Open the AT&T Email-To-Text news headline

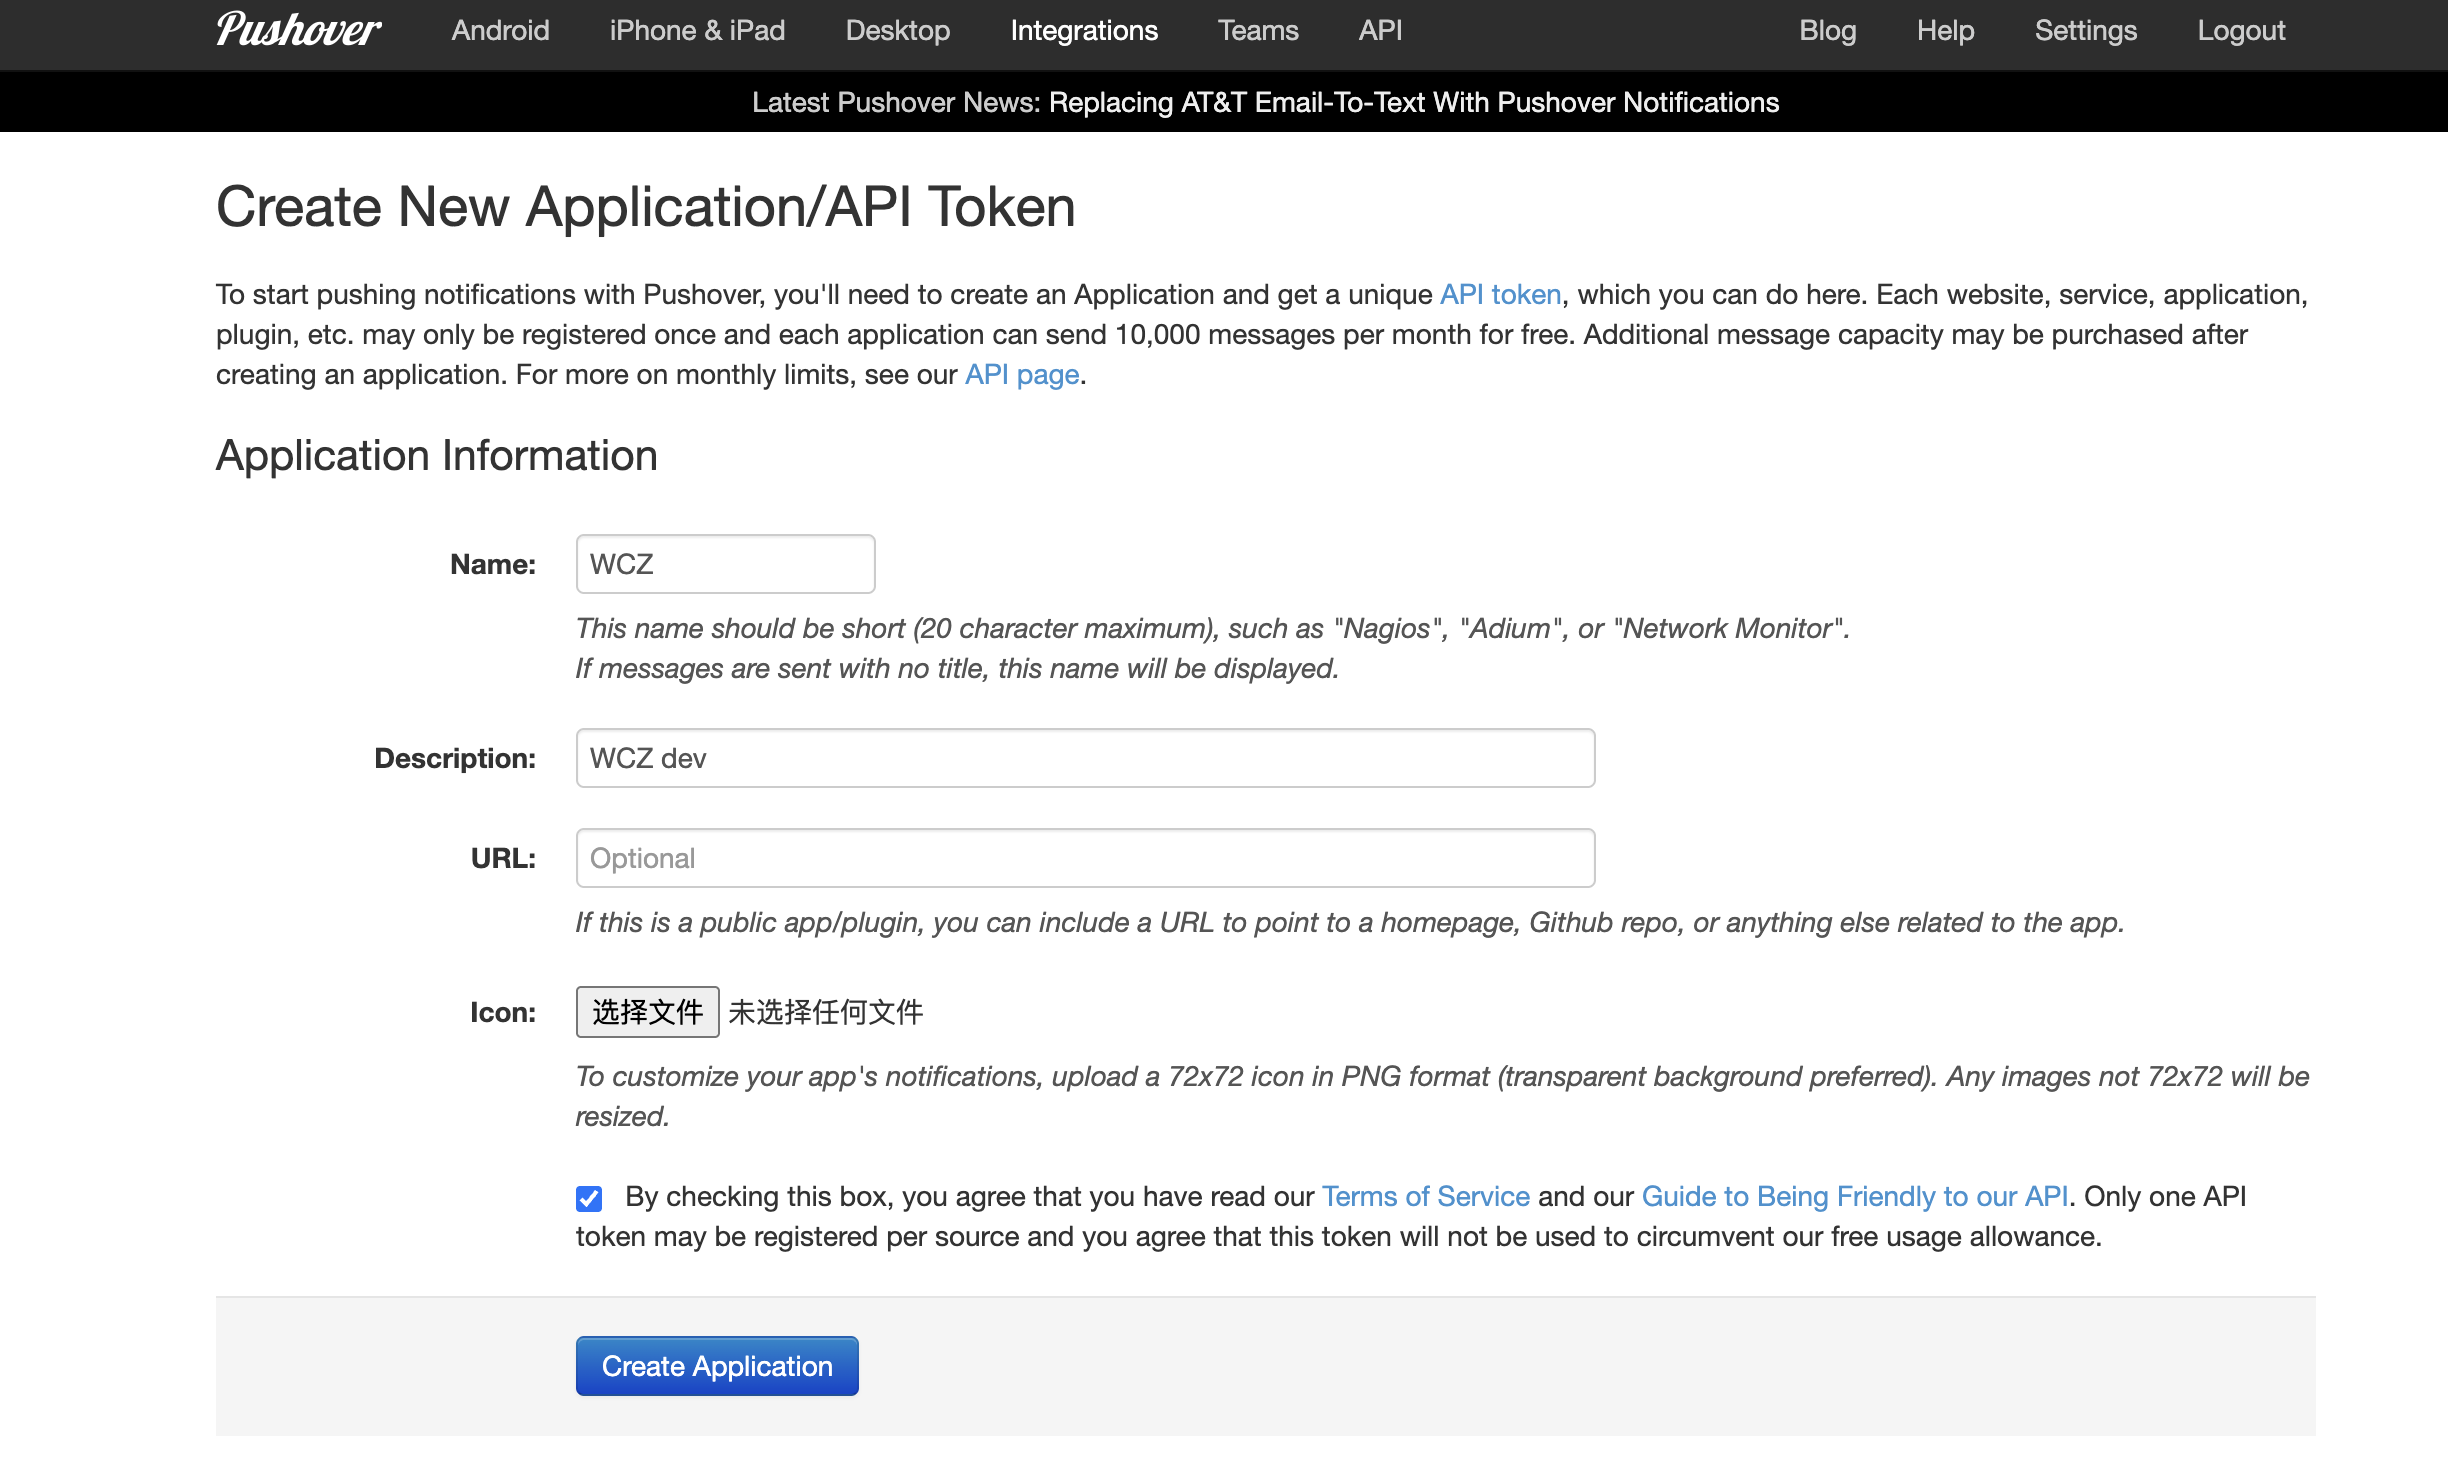1413,102
